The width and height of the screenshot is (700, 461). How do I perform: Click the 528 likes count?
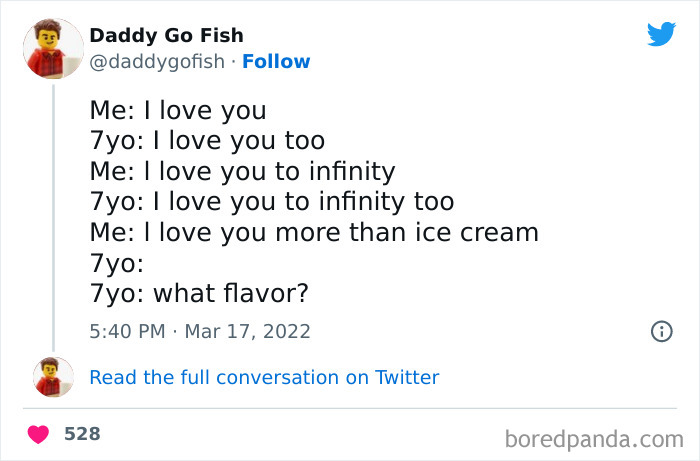(x=82, y=434)
